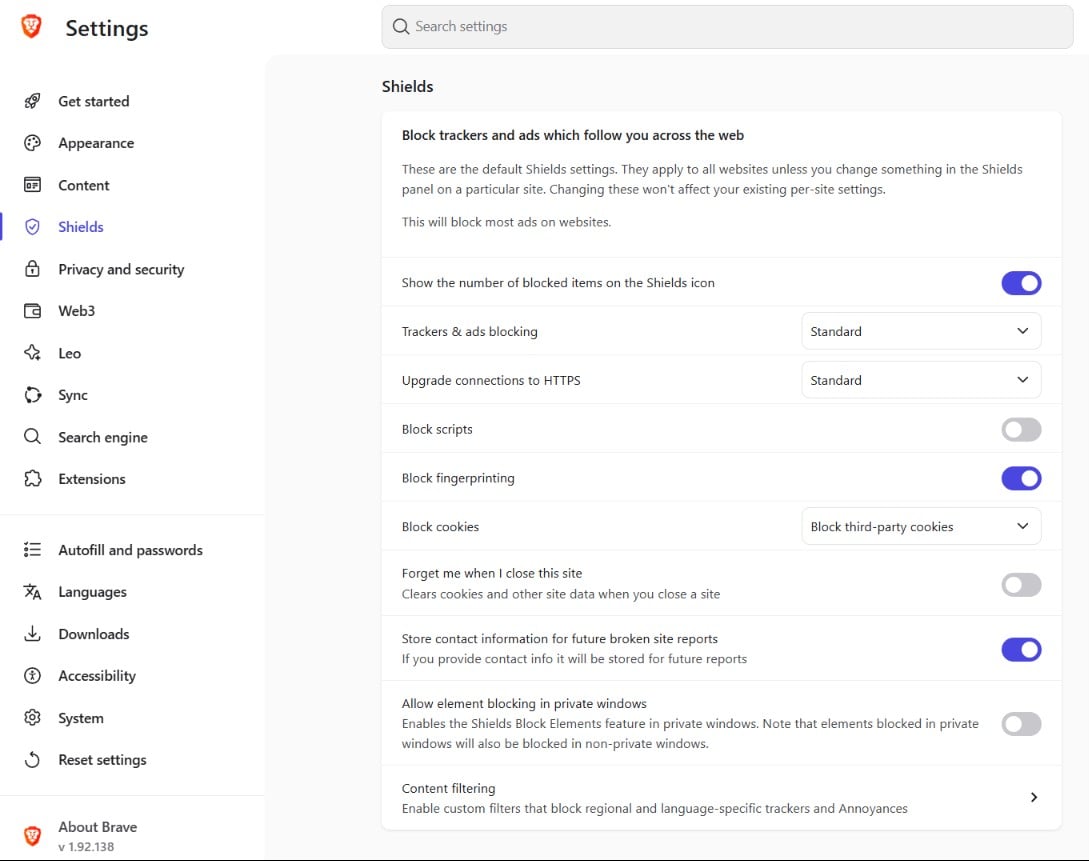This screenshot has width=1089, height=861.
Task: Click the Sync circular arrows icon
Action: [32, 395]
